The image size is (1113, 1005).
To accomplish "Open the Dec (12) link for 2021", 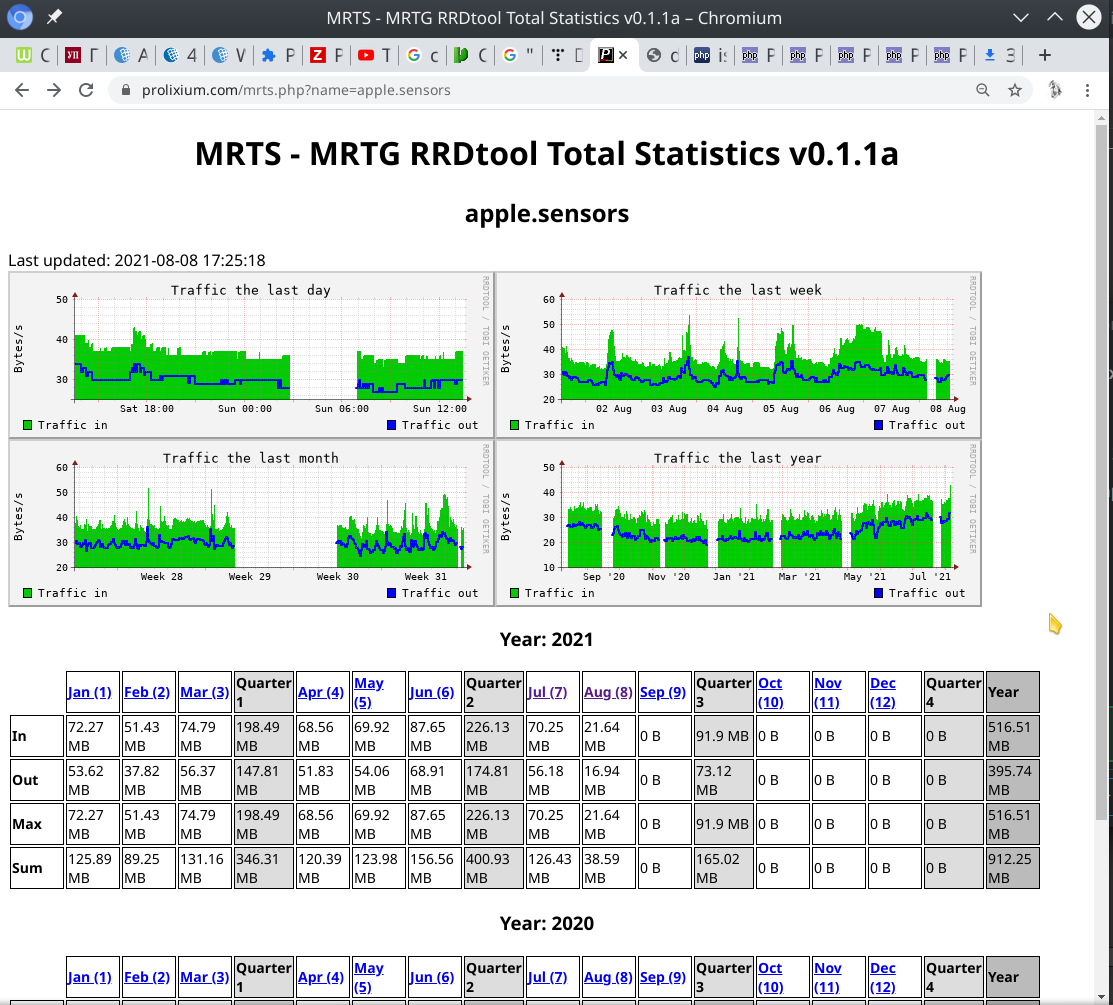I will 883,693.
